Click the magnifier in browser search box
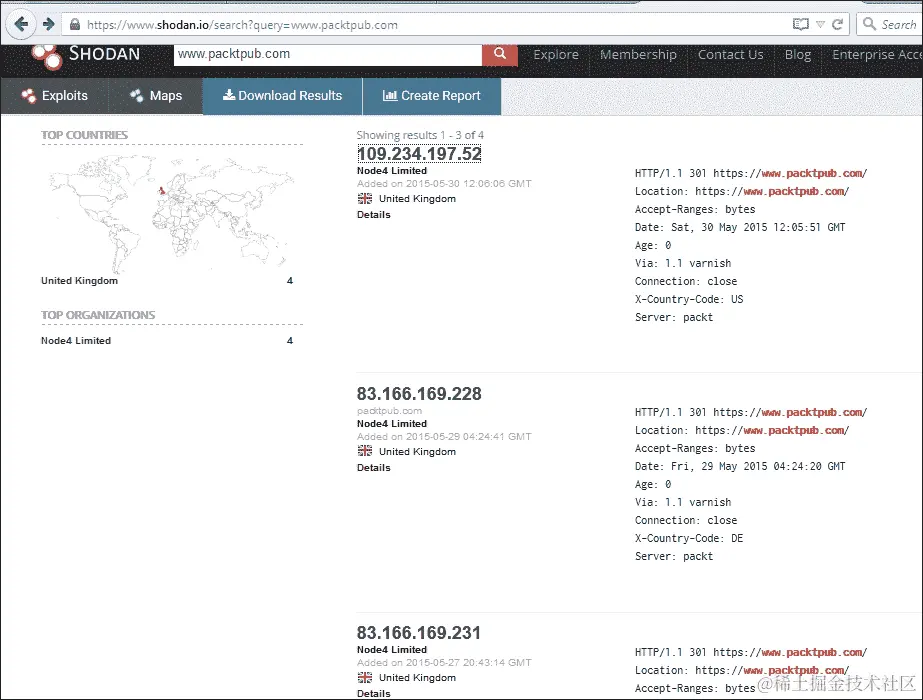Screen dimensions: 923x700 click(x=869, y=24)
